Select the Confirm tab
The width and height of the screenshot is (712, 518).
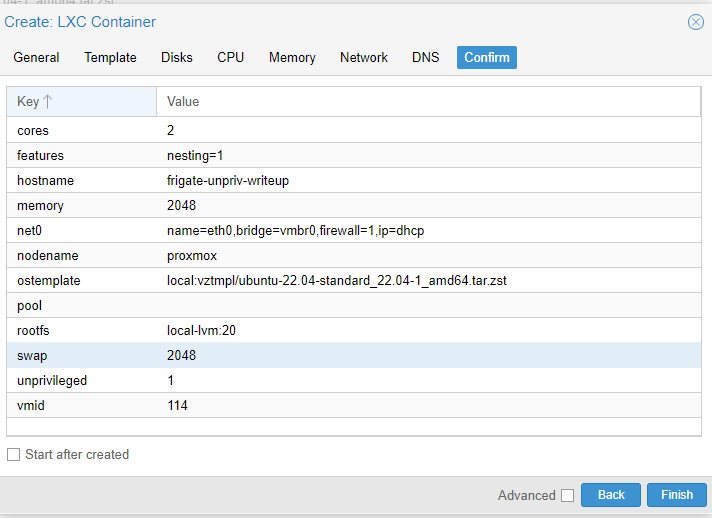[x=487, y=58]
